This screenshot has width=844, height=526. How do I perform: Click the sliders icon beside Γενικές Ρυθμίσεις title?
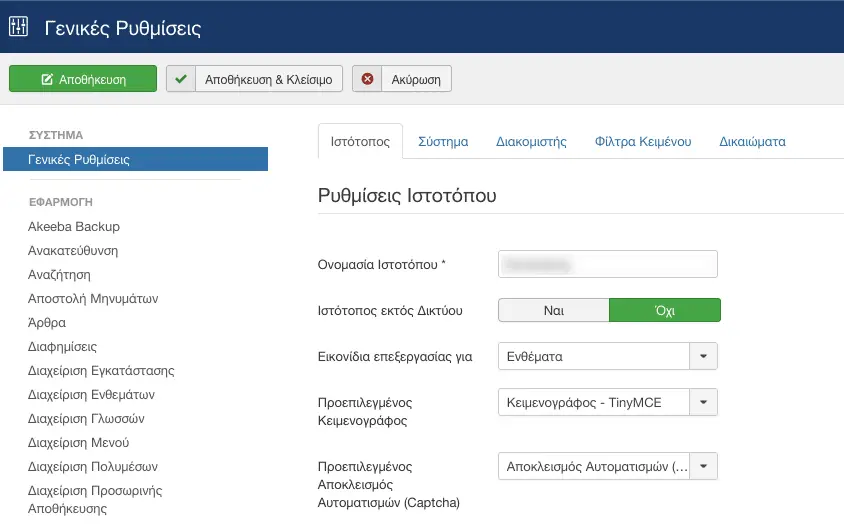(18, 26)
